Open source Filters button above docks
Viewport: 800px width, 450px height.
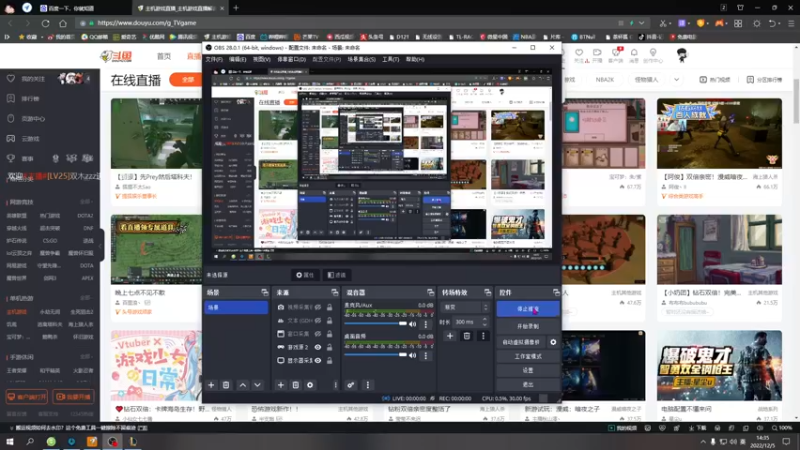tap(336, 275)
